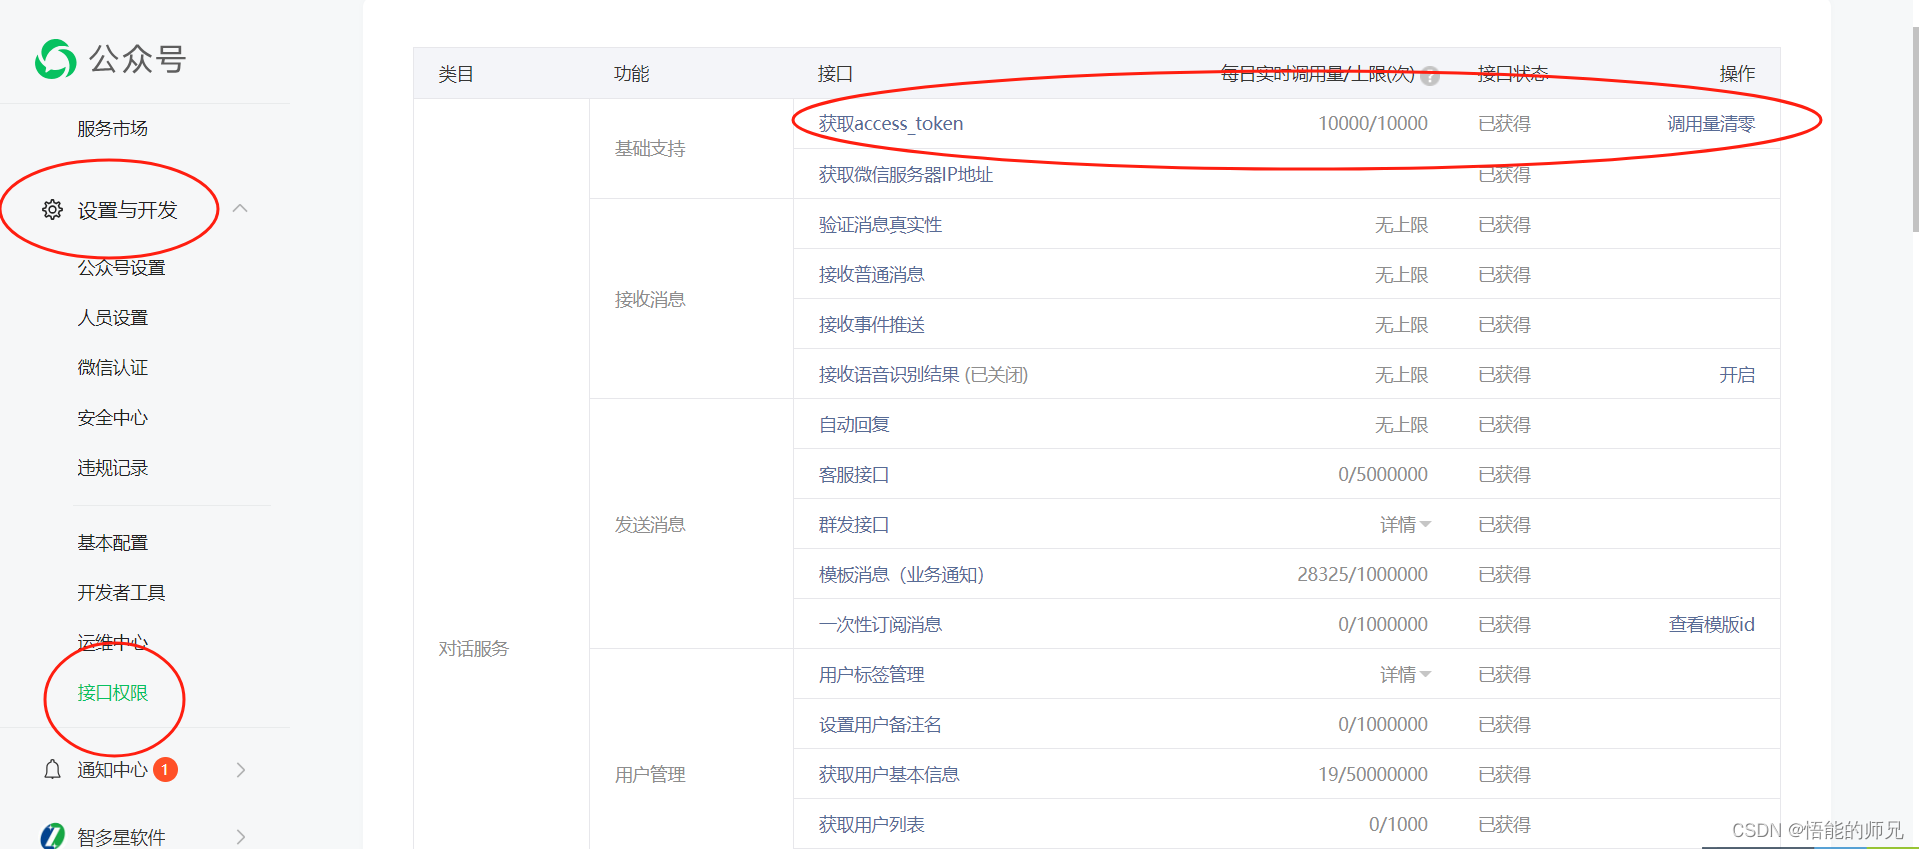Viewport: 1919px width, 849px height.
Task: Open 验证消息真实性 interface link
Action: [x=880, y=224]
